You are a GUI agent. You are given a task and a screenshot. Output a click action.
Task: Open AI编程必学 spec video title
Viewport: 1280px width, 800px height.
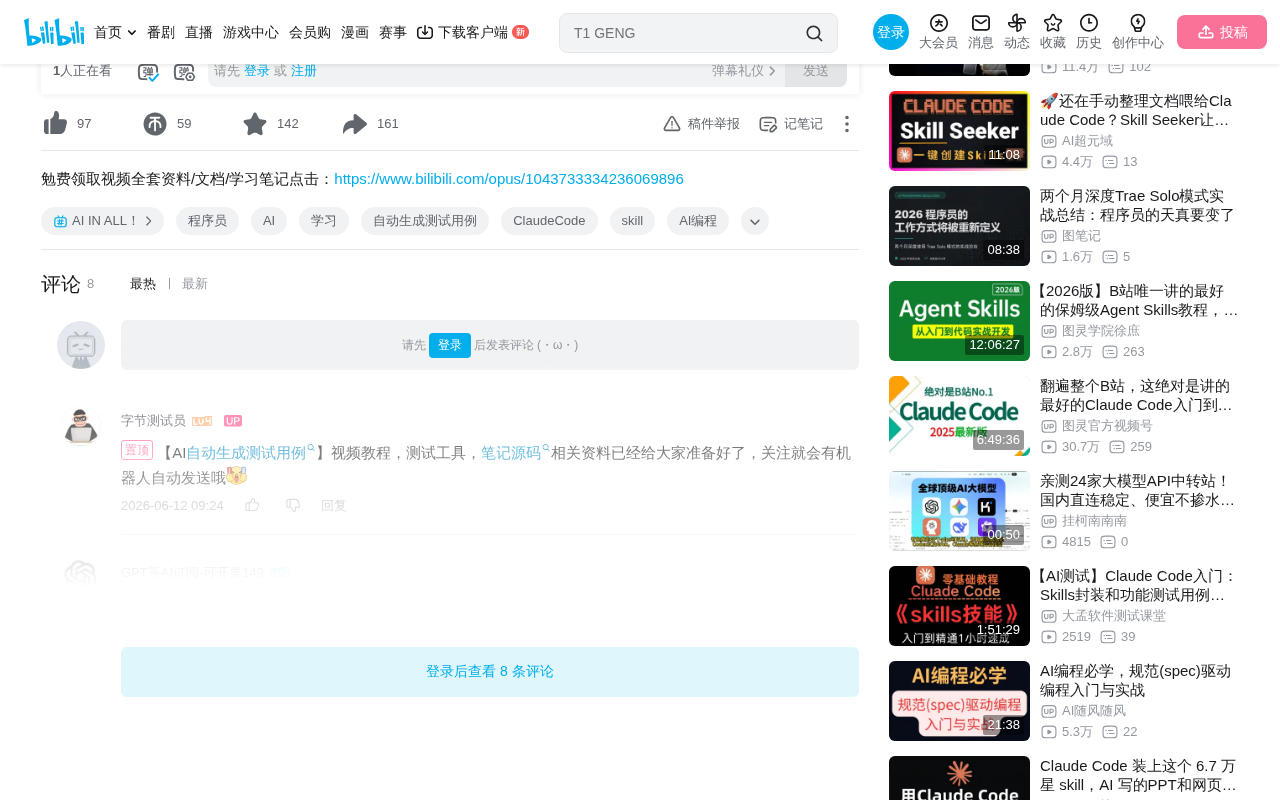coord(1138,680)
